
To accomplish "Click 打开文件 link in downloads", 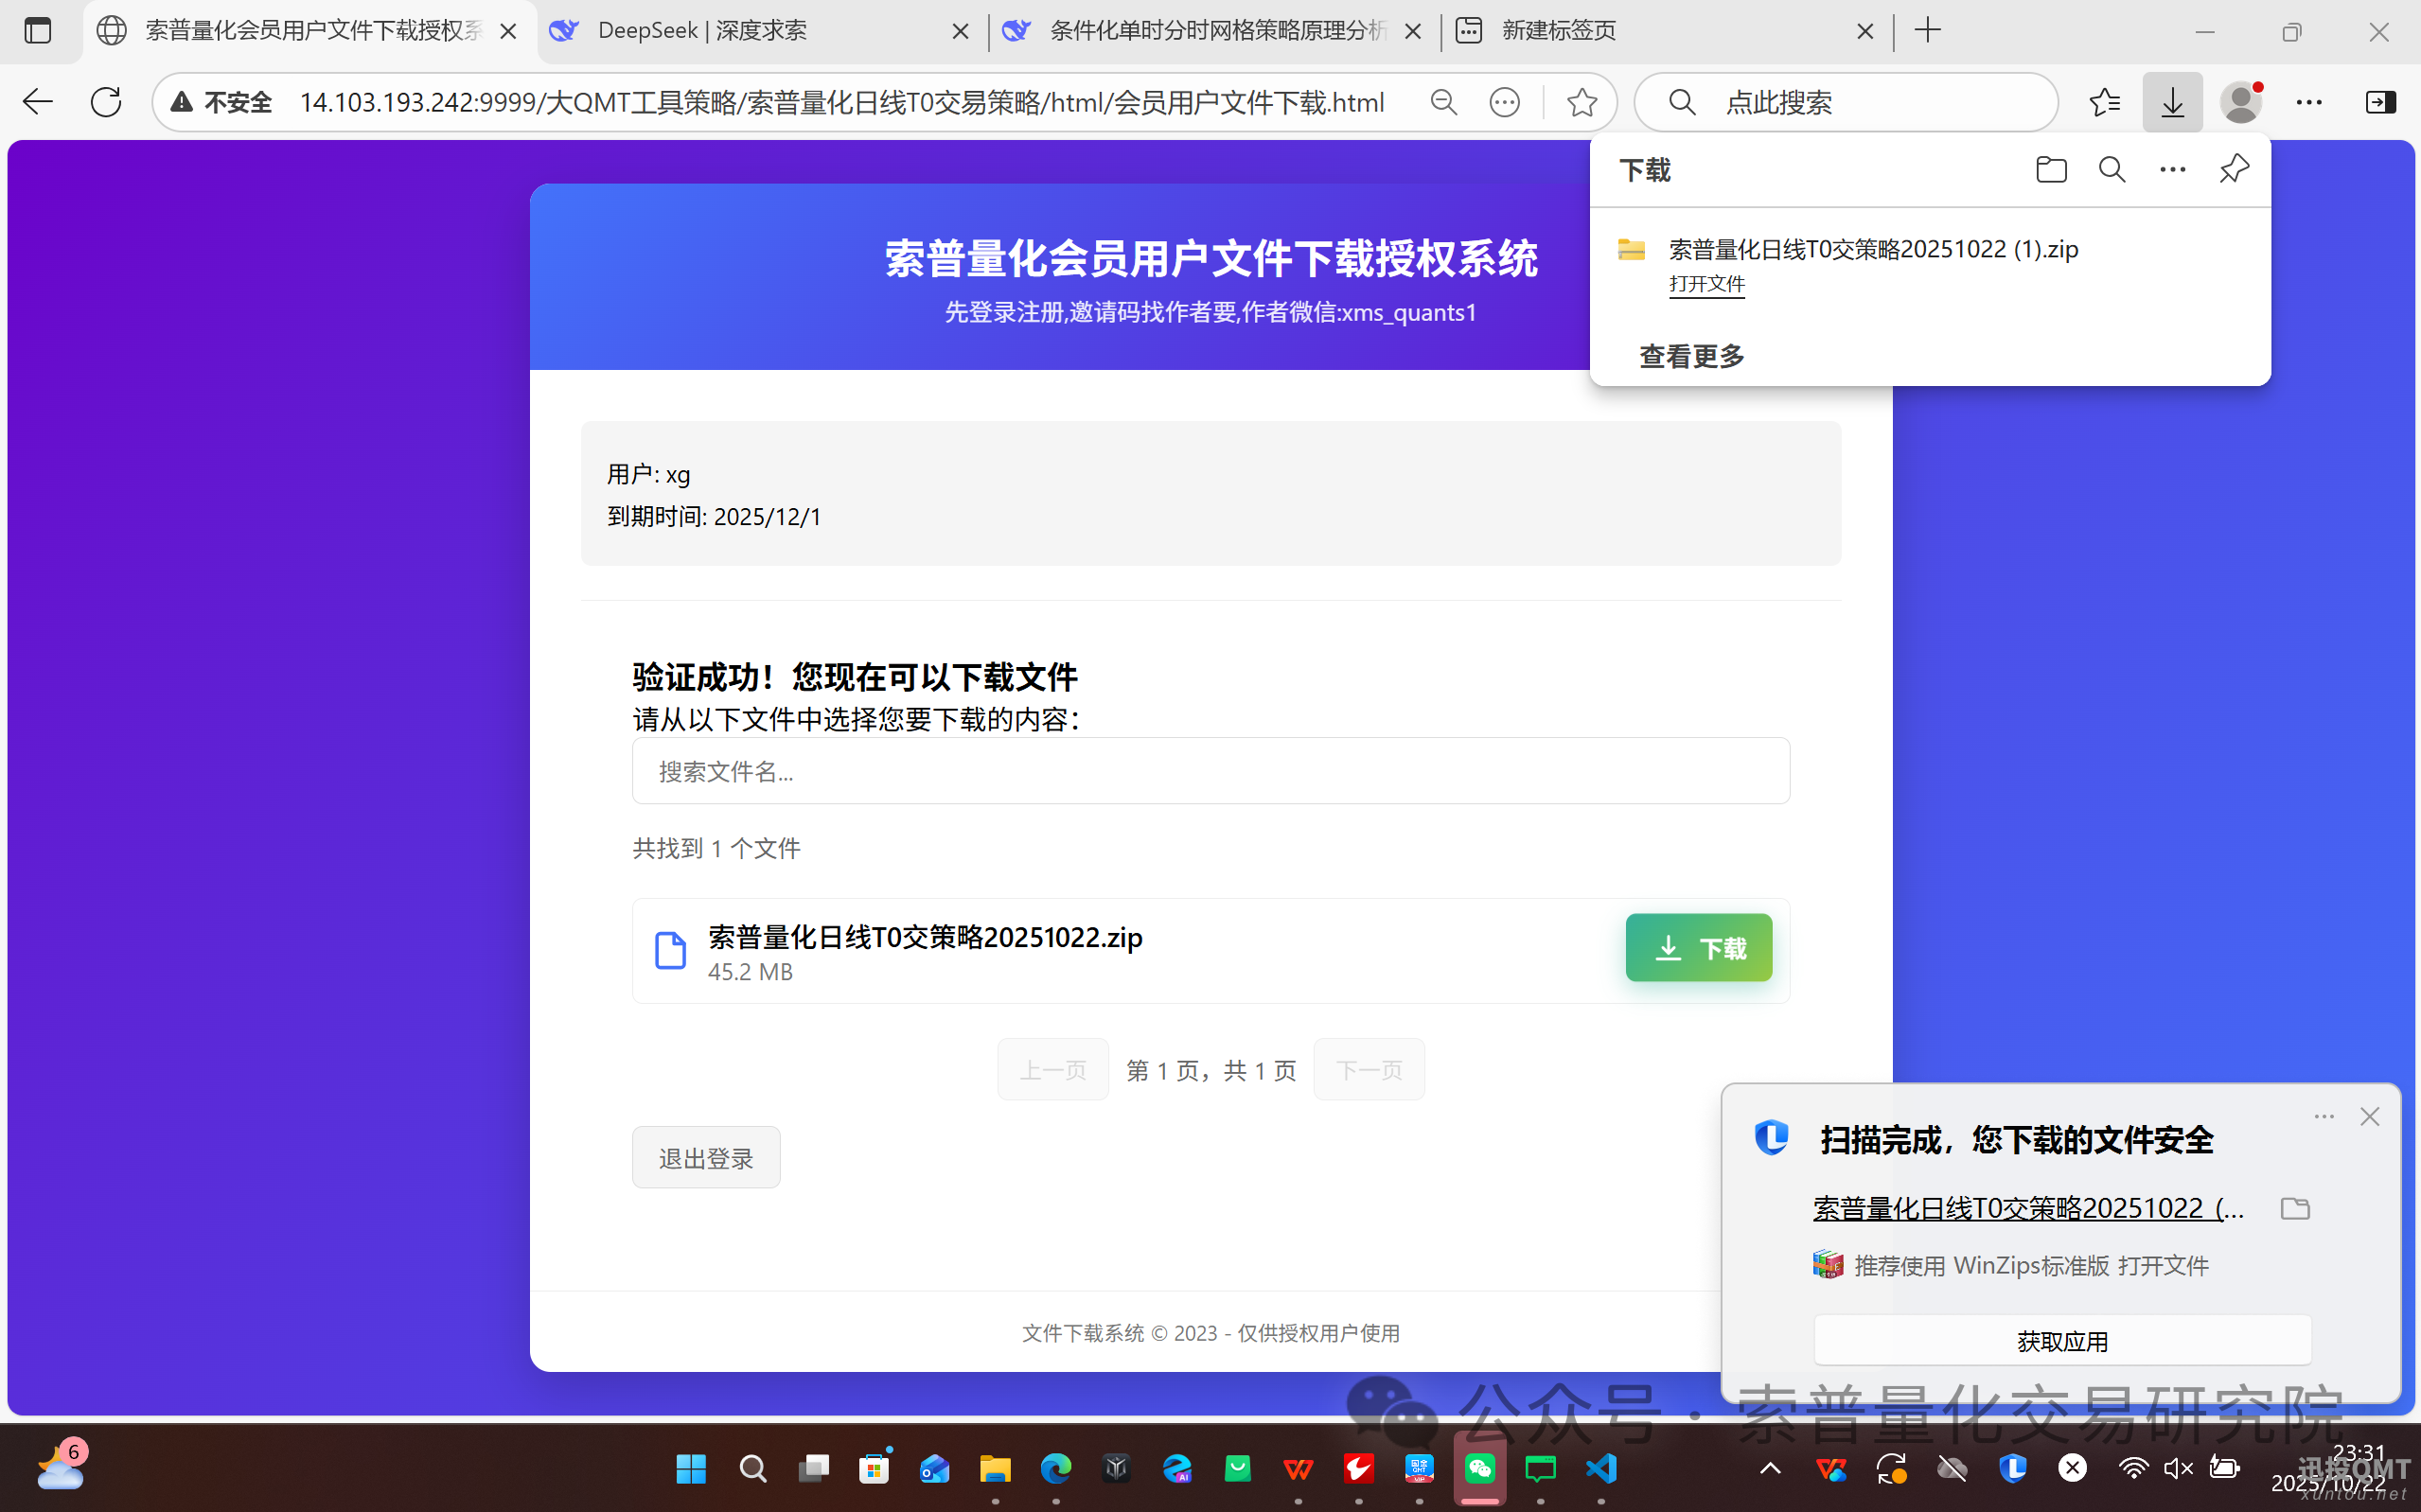I will [1706, 284].
